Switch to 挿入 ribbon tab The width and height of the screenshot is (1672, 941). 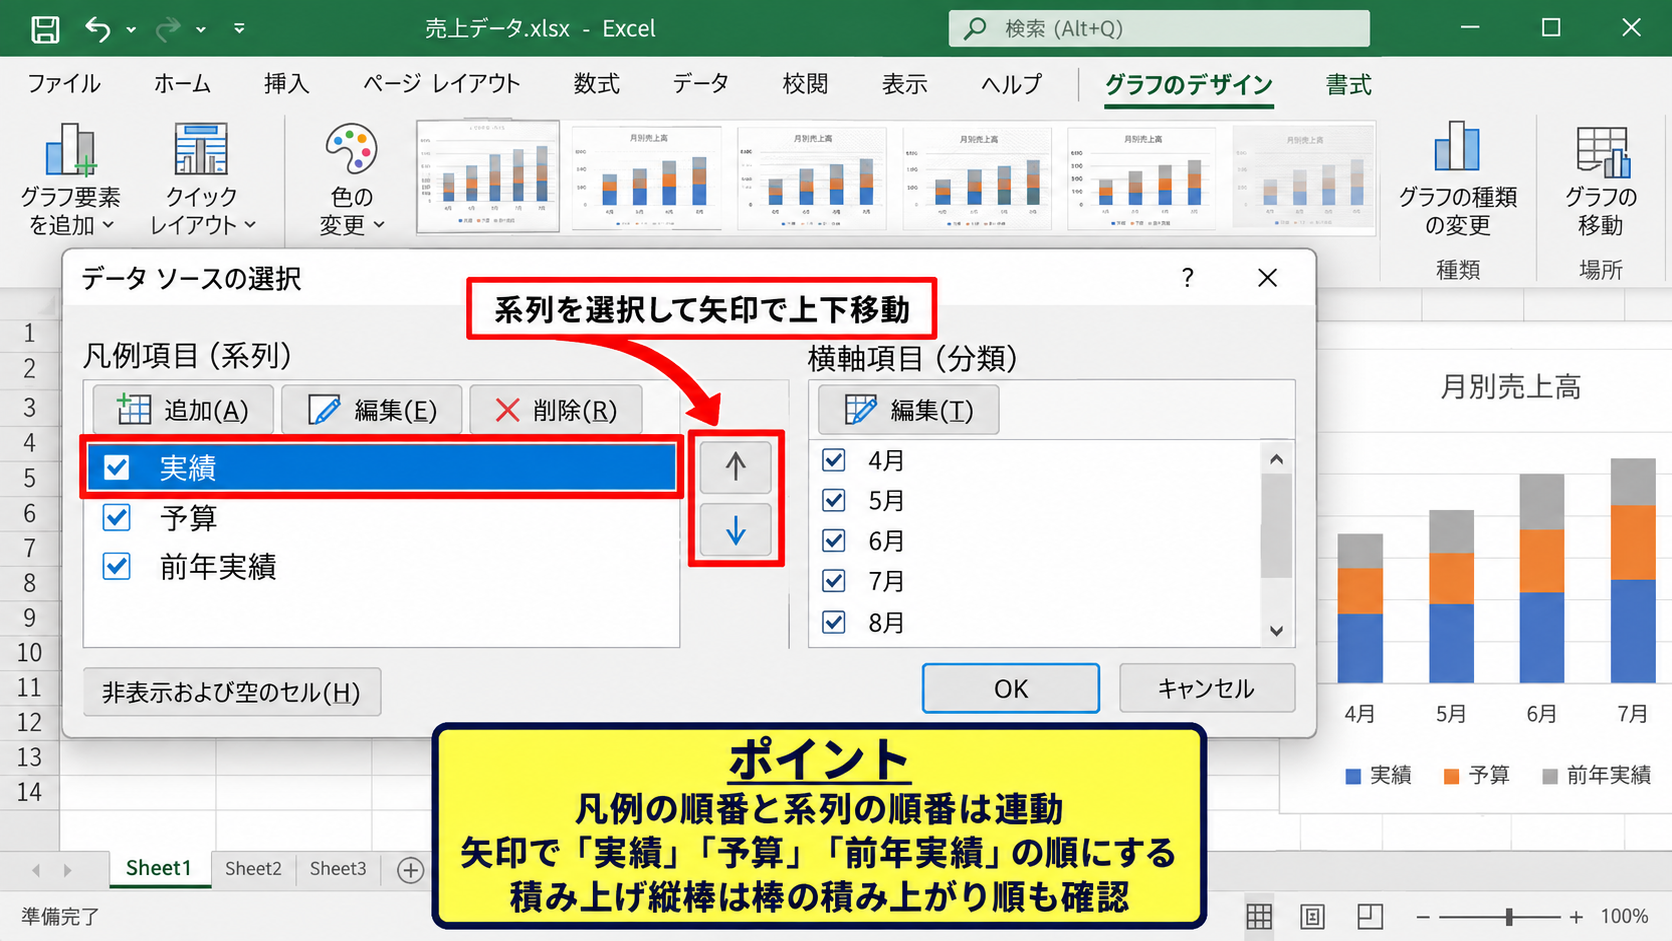[x=286, y=84]
